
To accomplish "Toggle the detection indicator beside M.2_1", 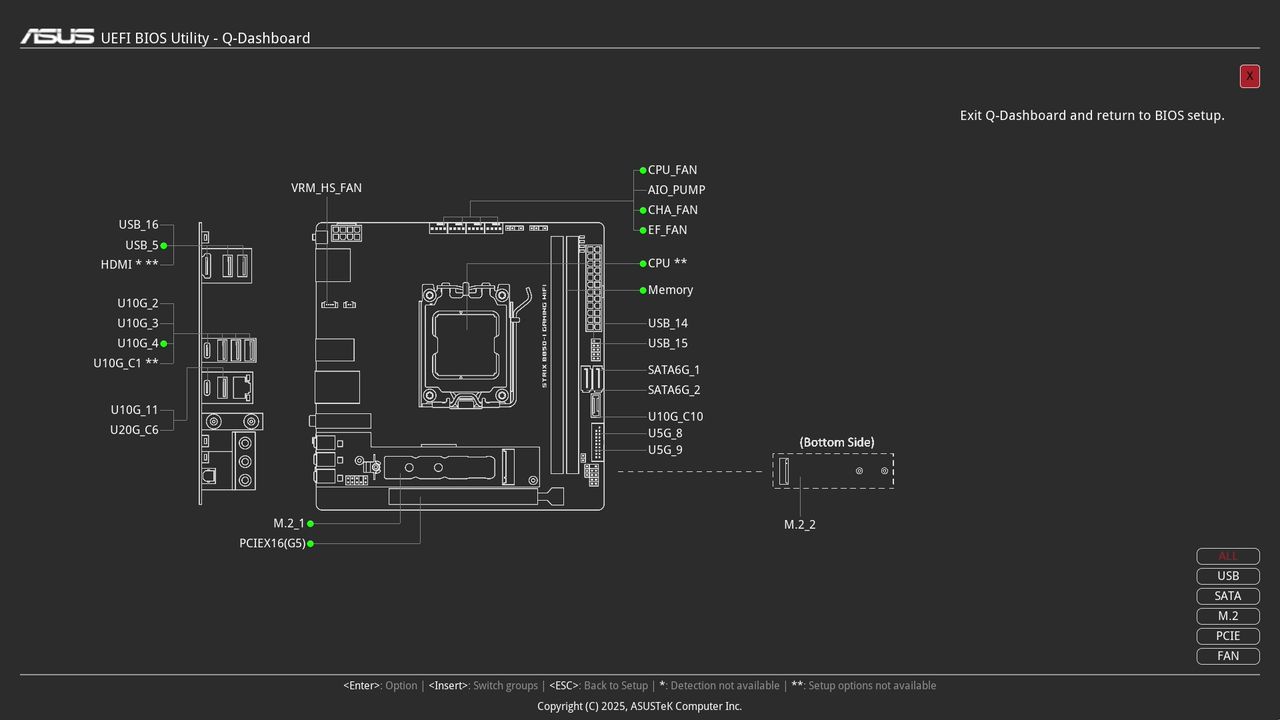I will click(x=309, y=523).
